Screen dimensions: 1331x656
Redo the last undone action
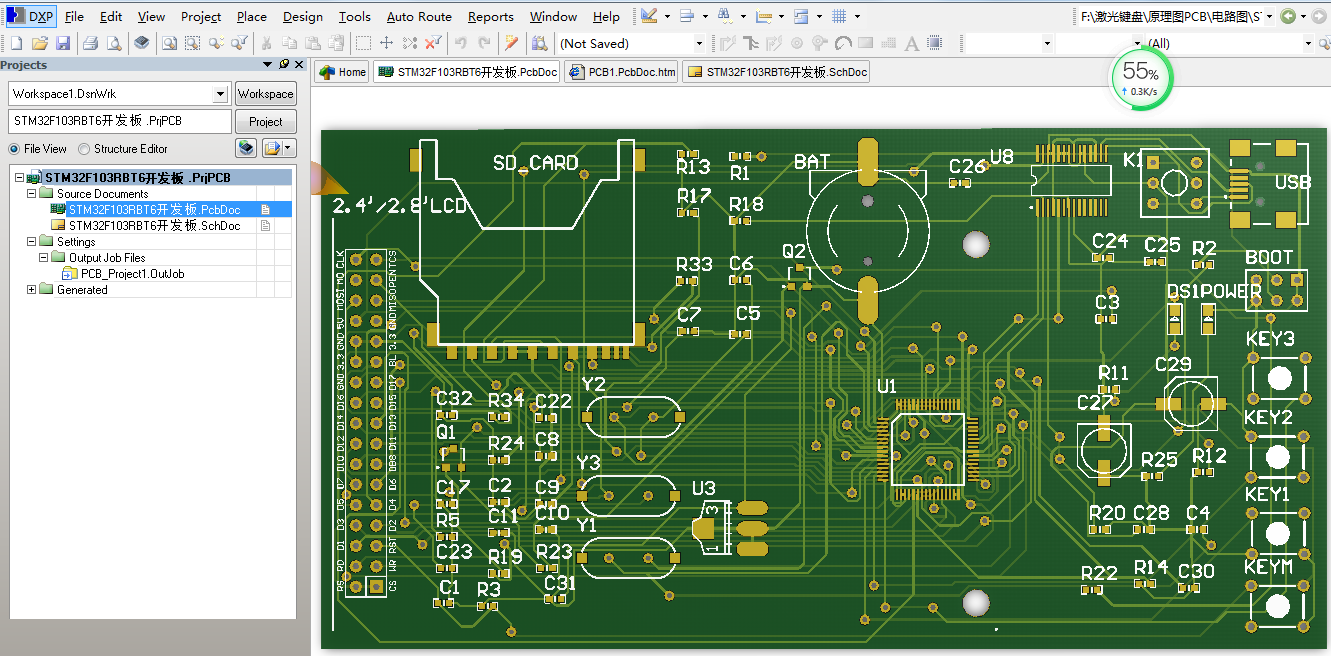tap(484, 43)
